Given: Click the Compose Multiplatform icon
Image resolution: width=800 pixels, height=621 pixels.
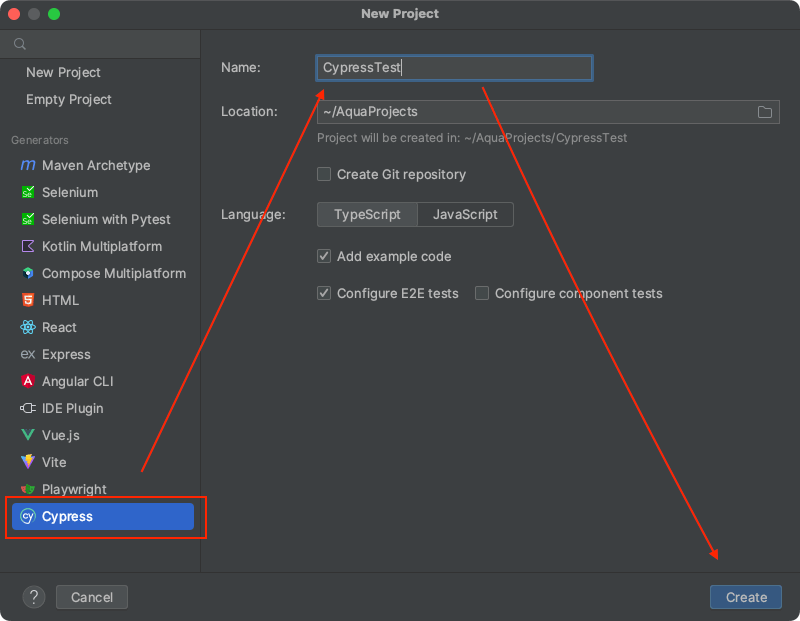Looking at the screenshot, I should pos(28,274).
